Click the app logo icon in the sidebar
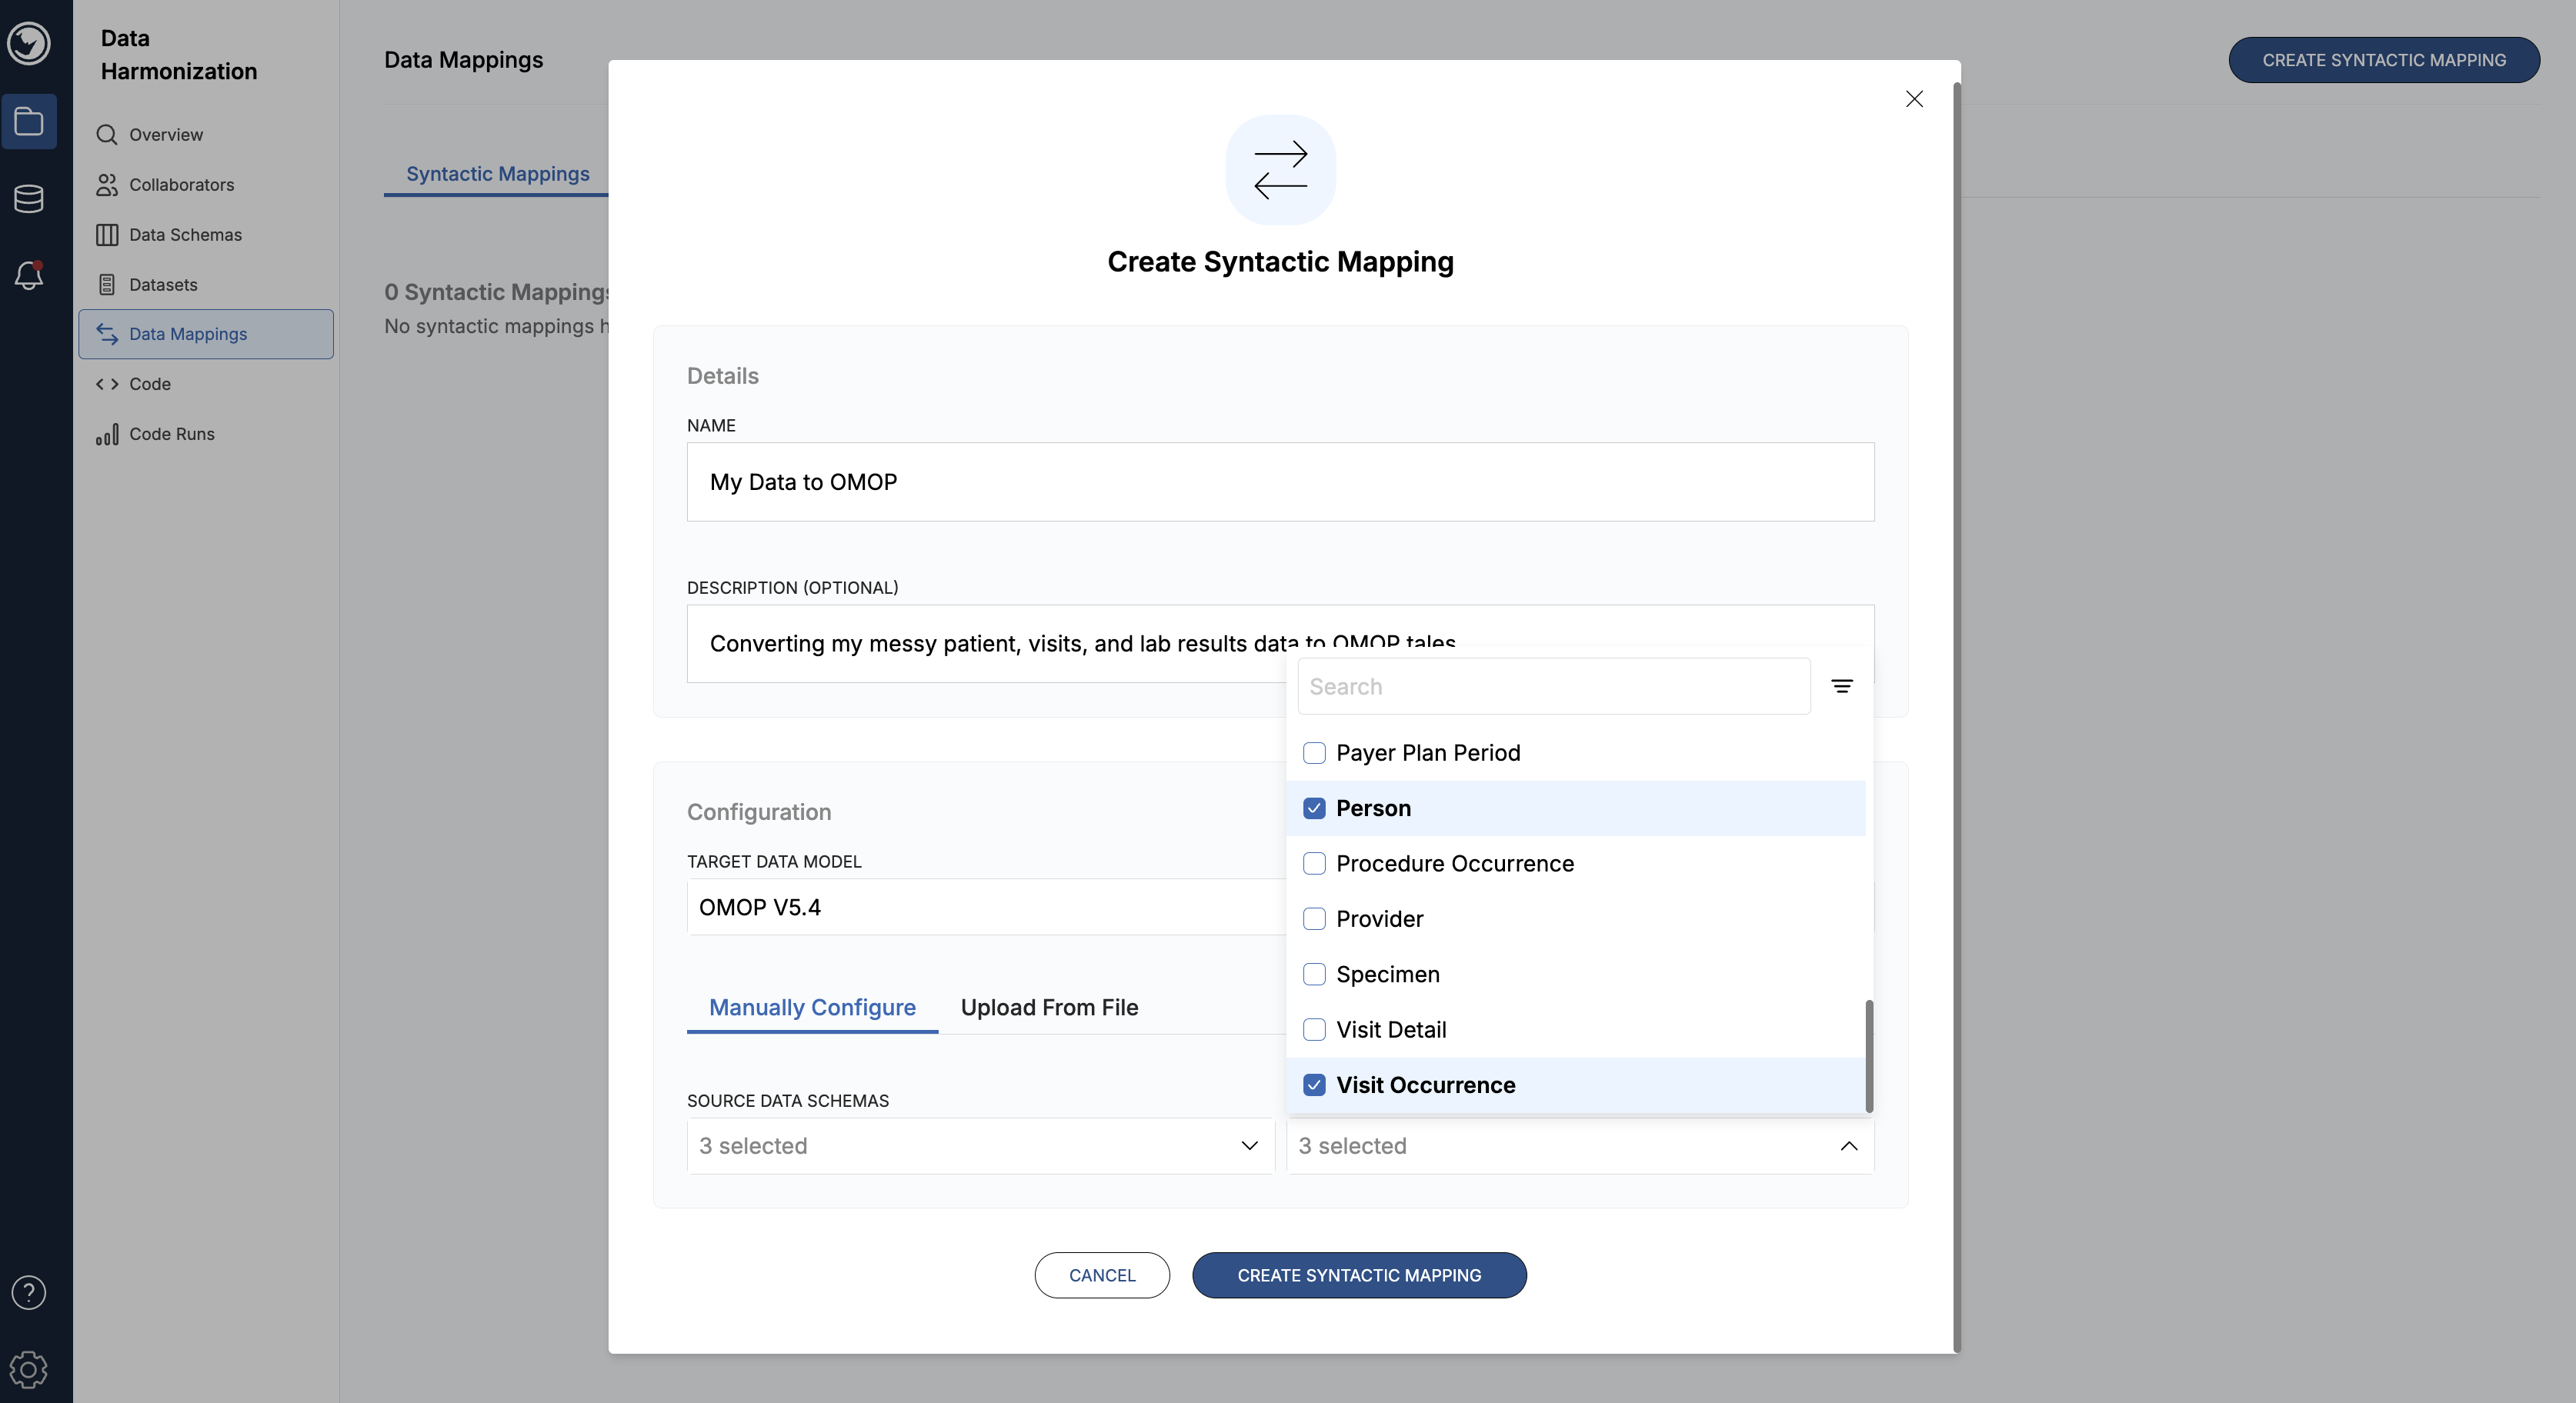 click(29, 44)
